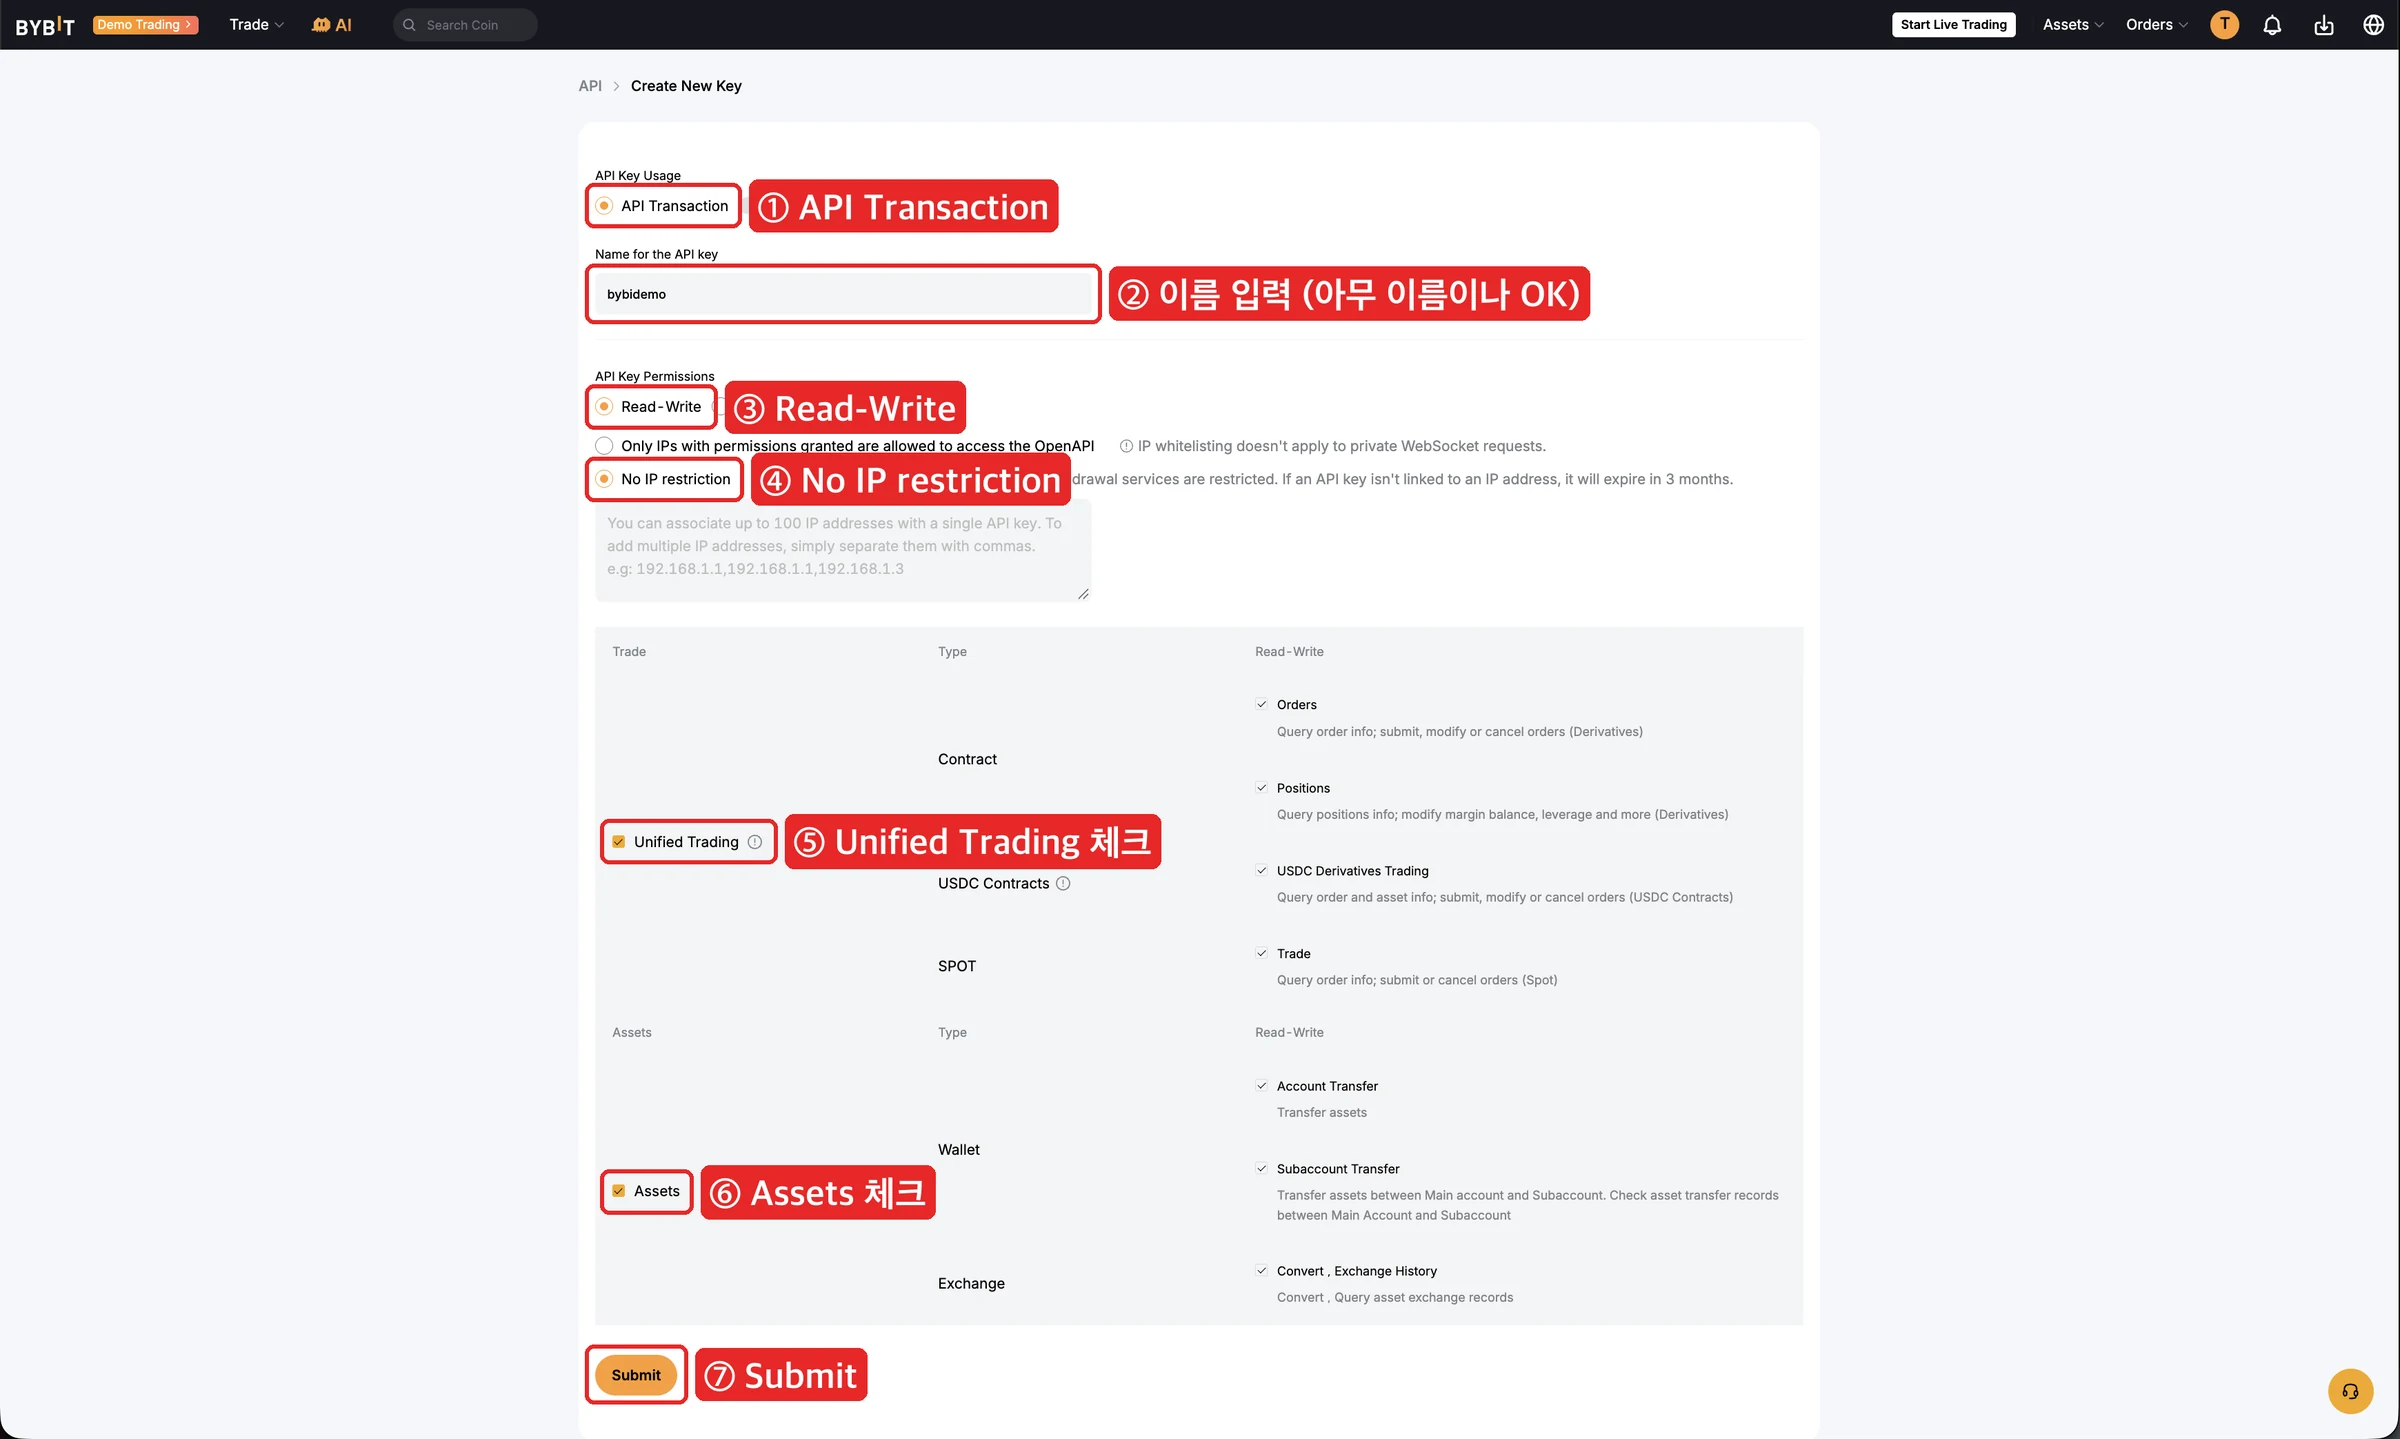Open the Unified Trading info icon
Screen dimensions: 2400x1439
point(755,842)
